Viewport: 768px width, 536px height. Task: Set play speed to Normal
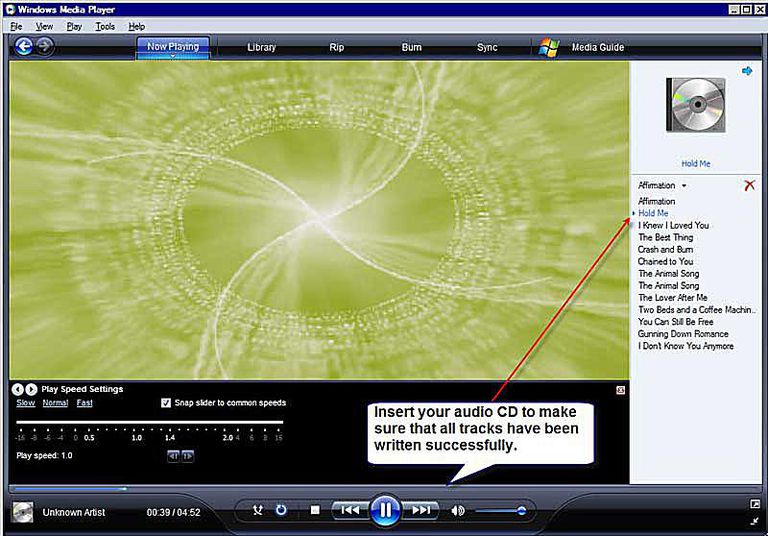[x=55, y=403]
